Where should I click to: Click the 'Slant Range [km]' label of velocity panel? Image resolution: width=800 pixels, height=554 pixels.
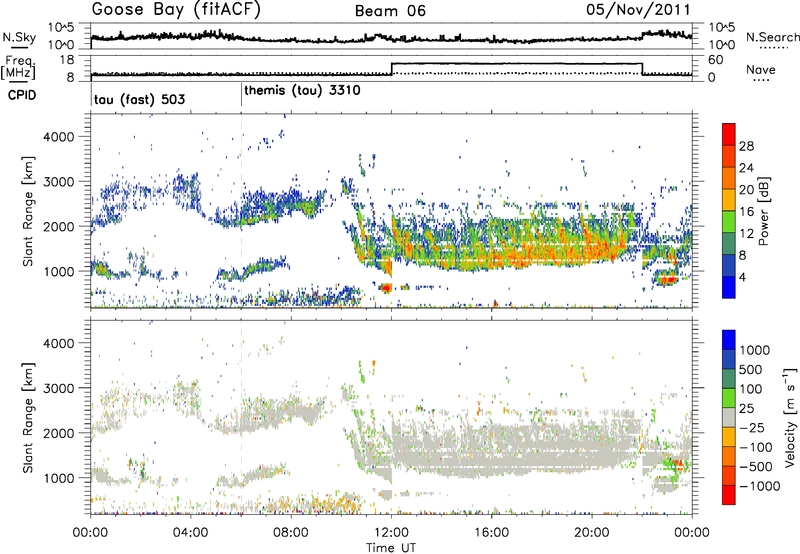[x=28, y=417]
